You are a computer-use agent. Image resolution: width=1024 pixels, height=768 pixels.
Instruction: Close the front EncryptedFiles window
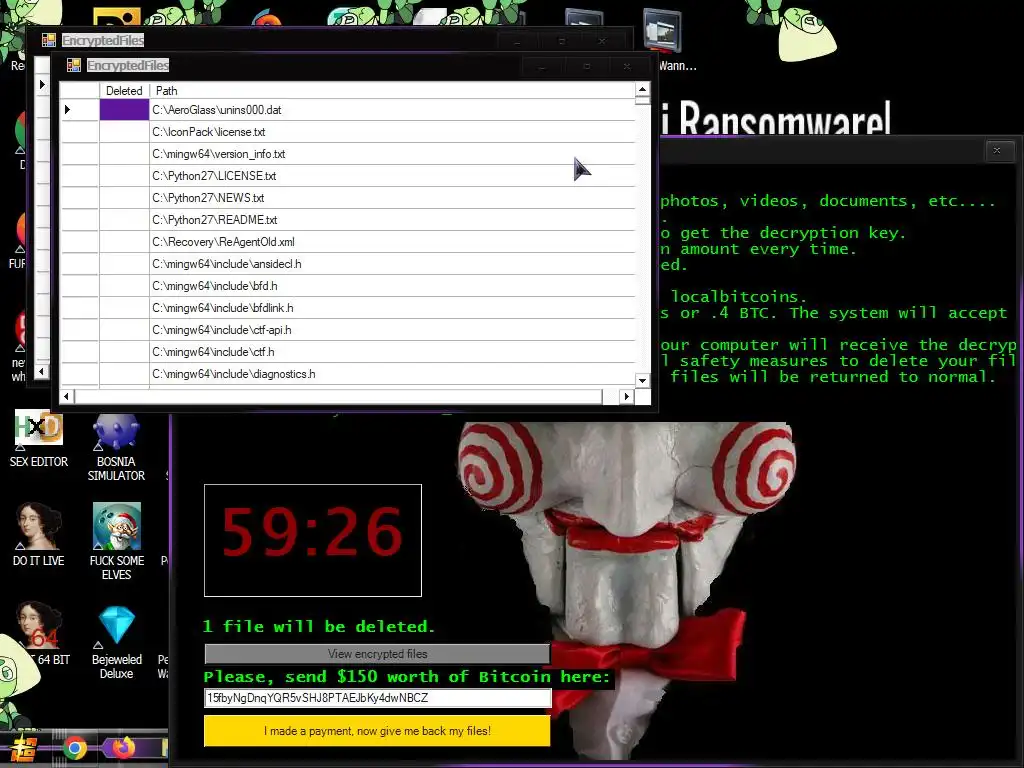(x=627, y=66)
